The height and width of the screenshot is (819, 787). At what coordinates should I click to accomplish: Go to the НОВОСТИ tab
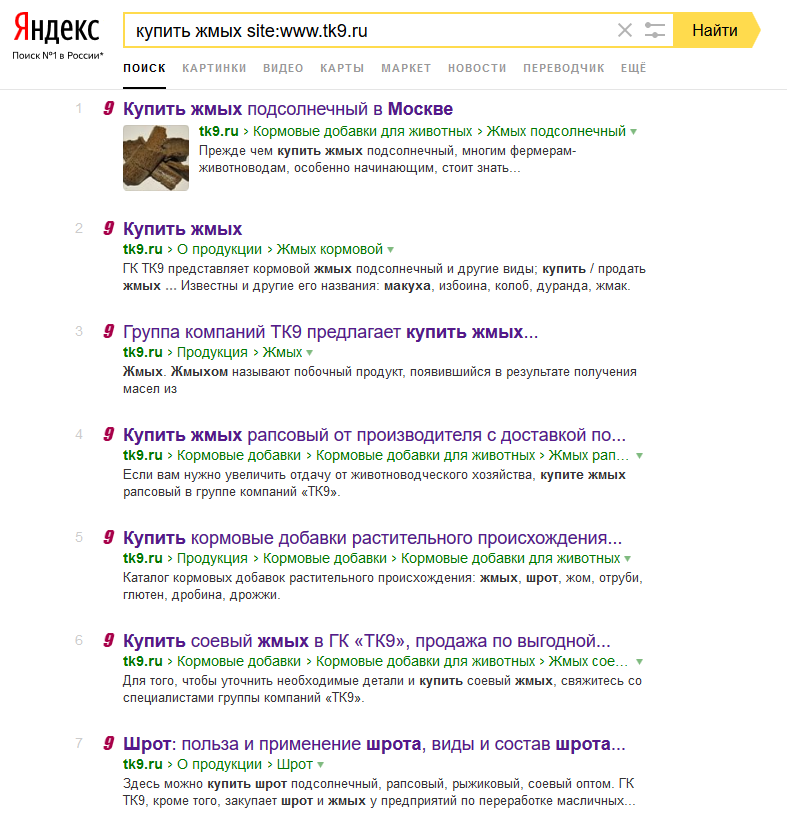click(477, 68)
